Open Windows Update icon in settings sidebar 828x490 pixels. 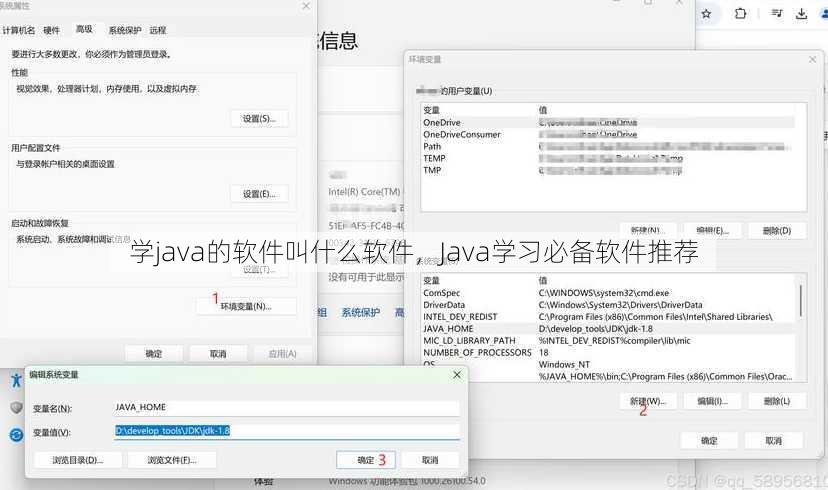(x=16, y=435)
